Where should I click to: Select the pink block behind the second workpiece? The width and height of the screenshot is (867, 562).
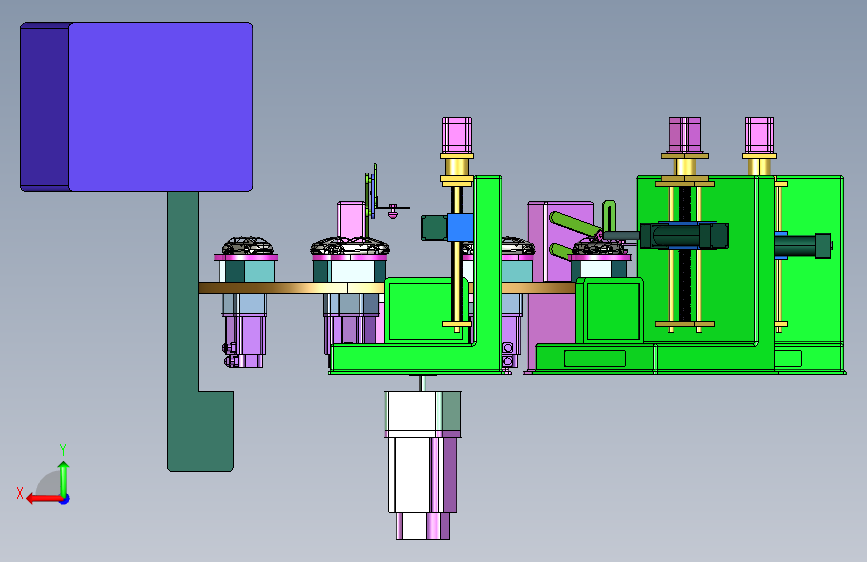tap(351, 220)
